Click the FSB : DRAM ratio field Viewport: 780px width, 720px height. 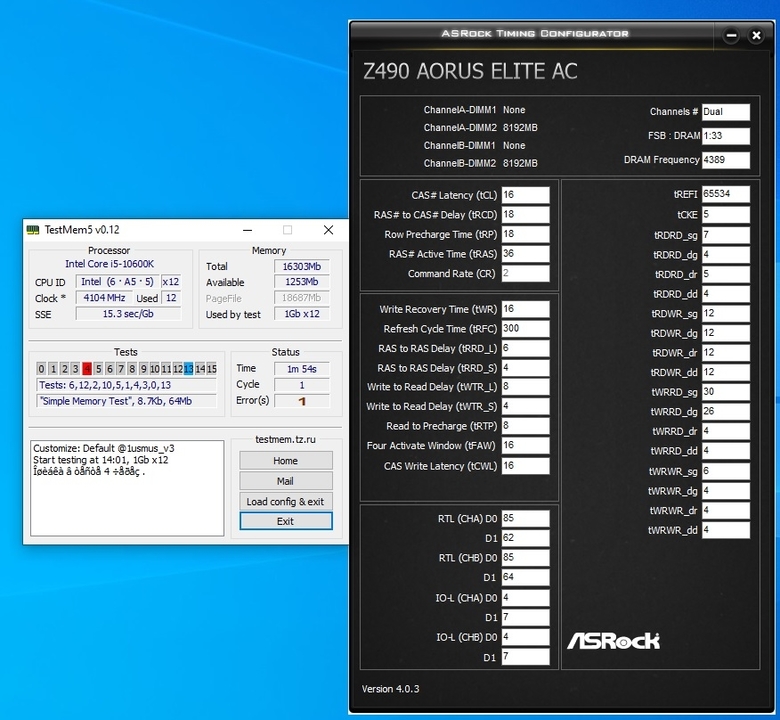pyautogui.click(x=726, y=136)
